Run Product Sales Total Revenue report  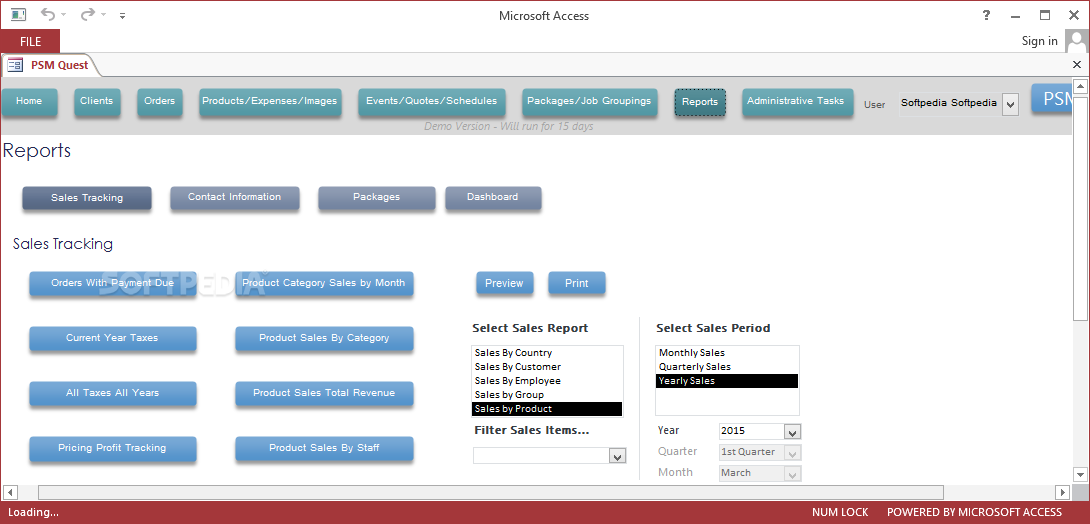(324, 393)
